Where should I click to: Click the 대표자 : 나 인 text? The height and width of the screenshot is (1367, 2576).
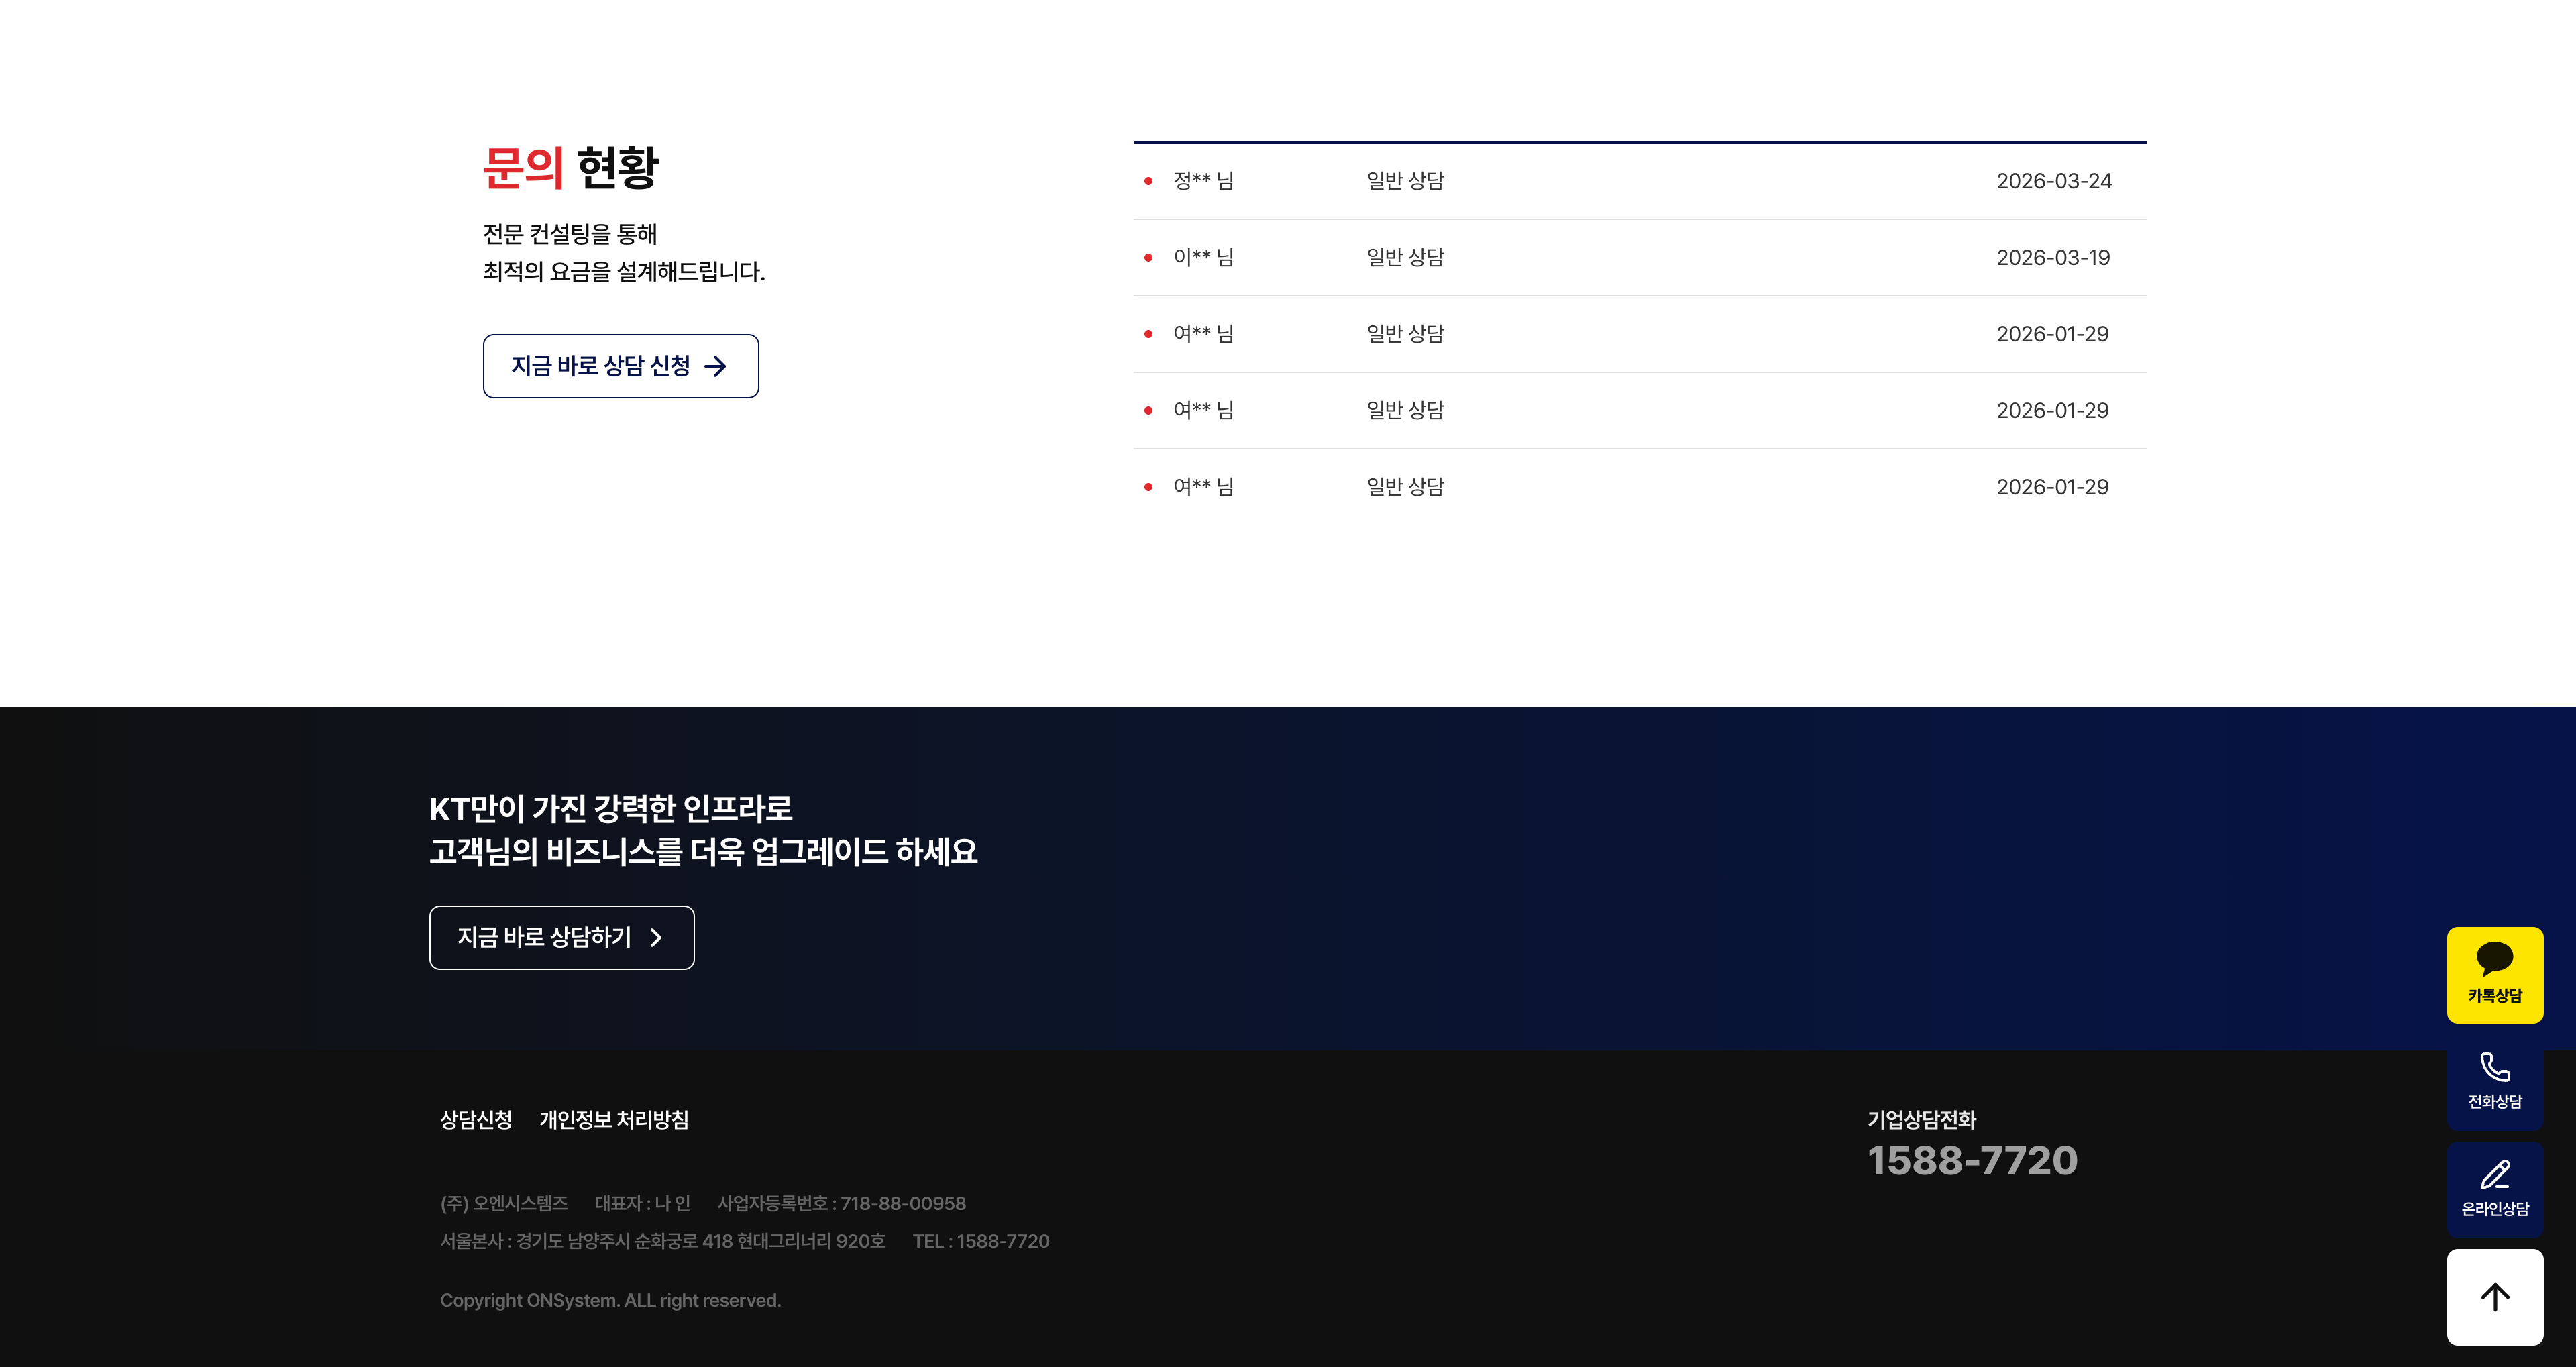pyautogui.click(x=642, y=1203)
